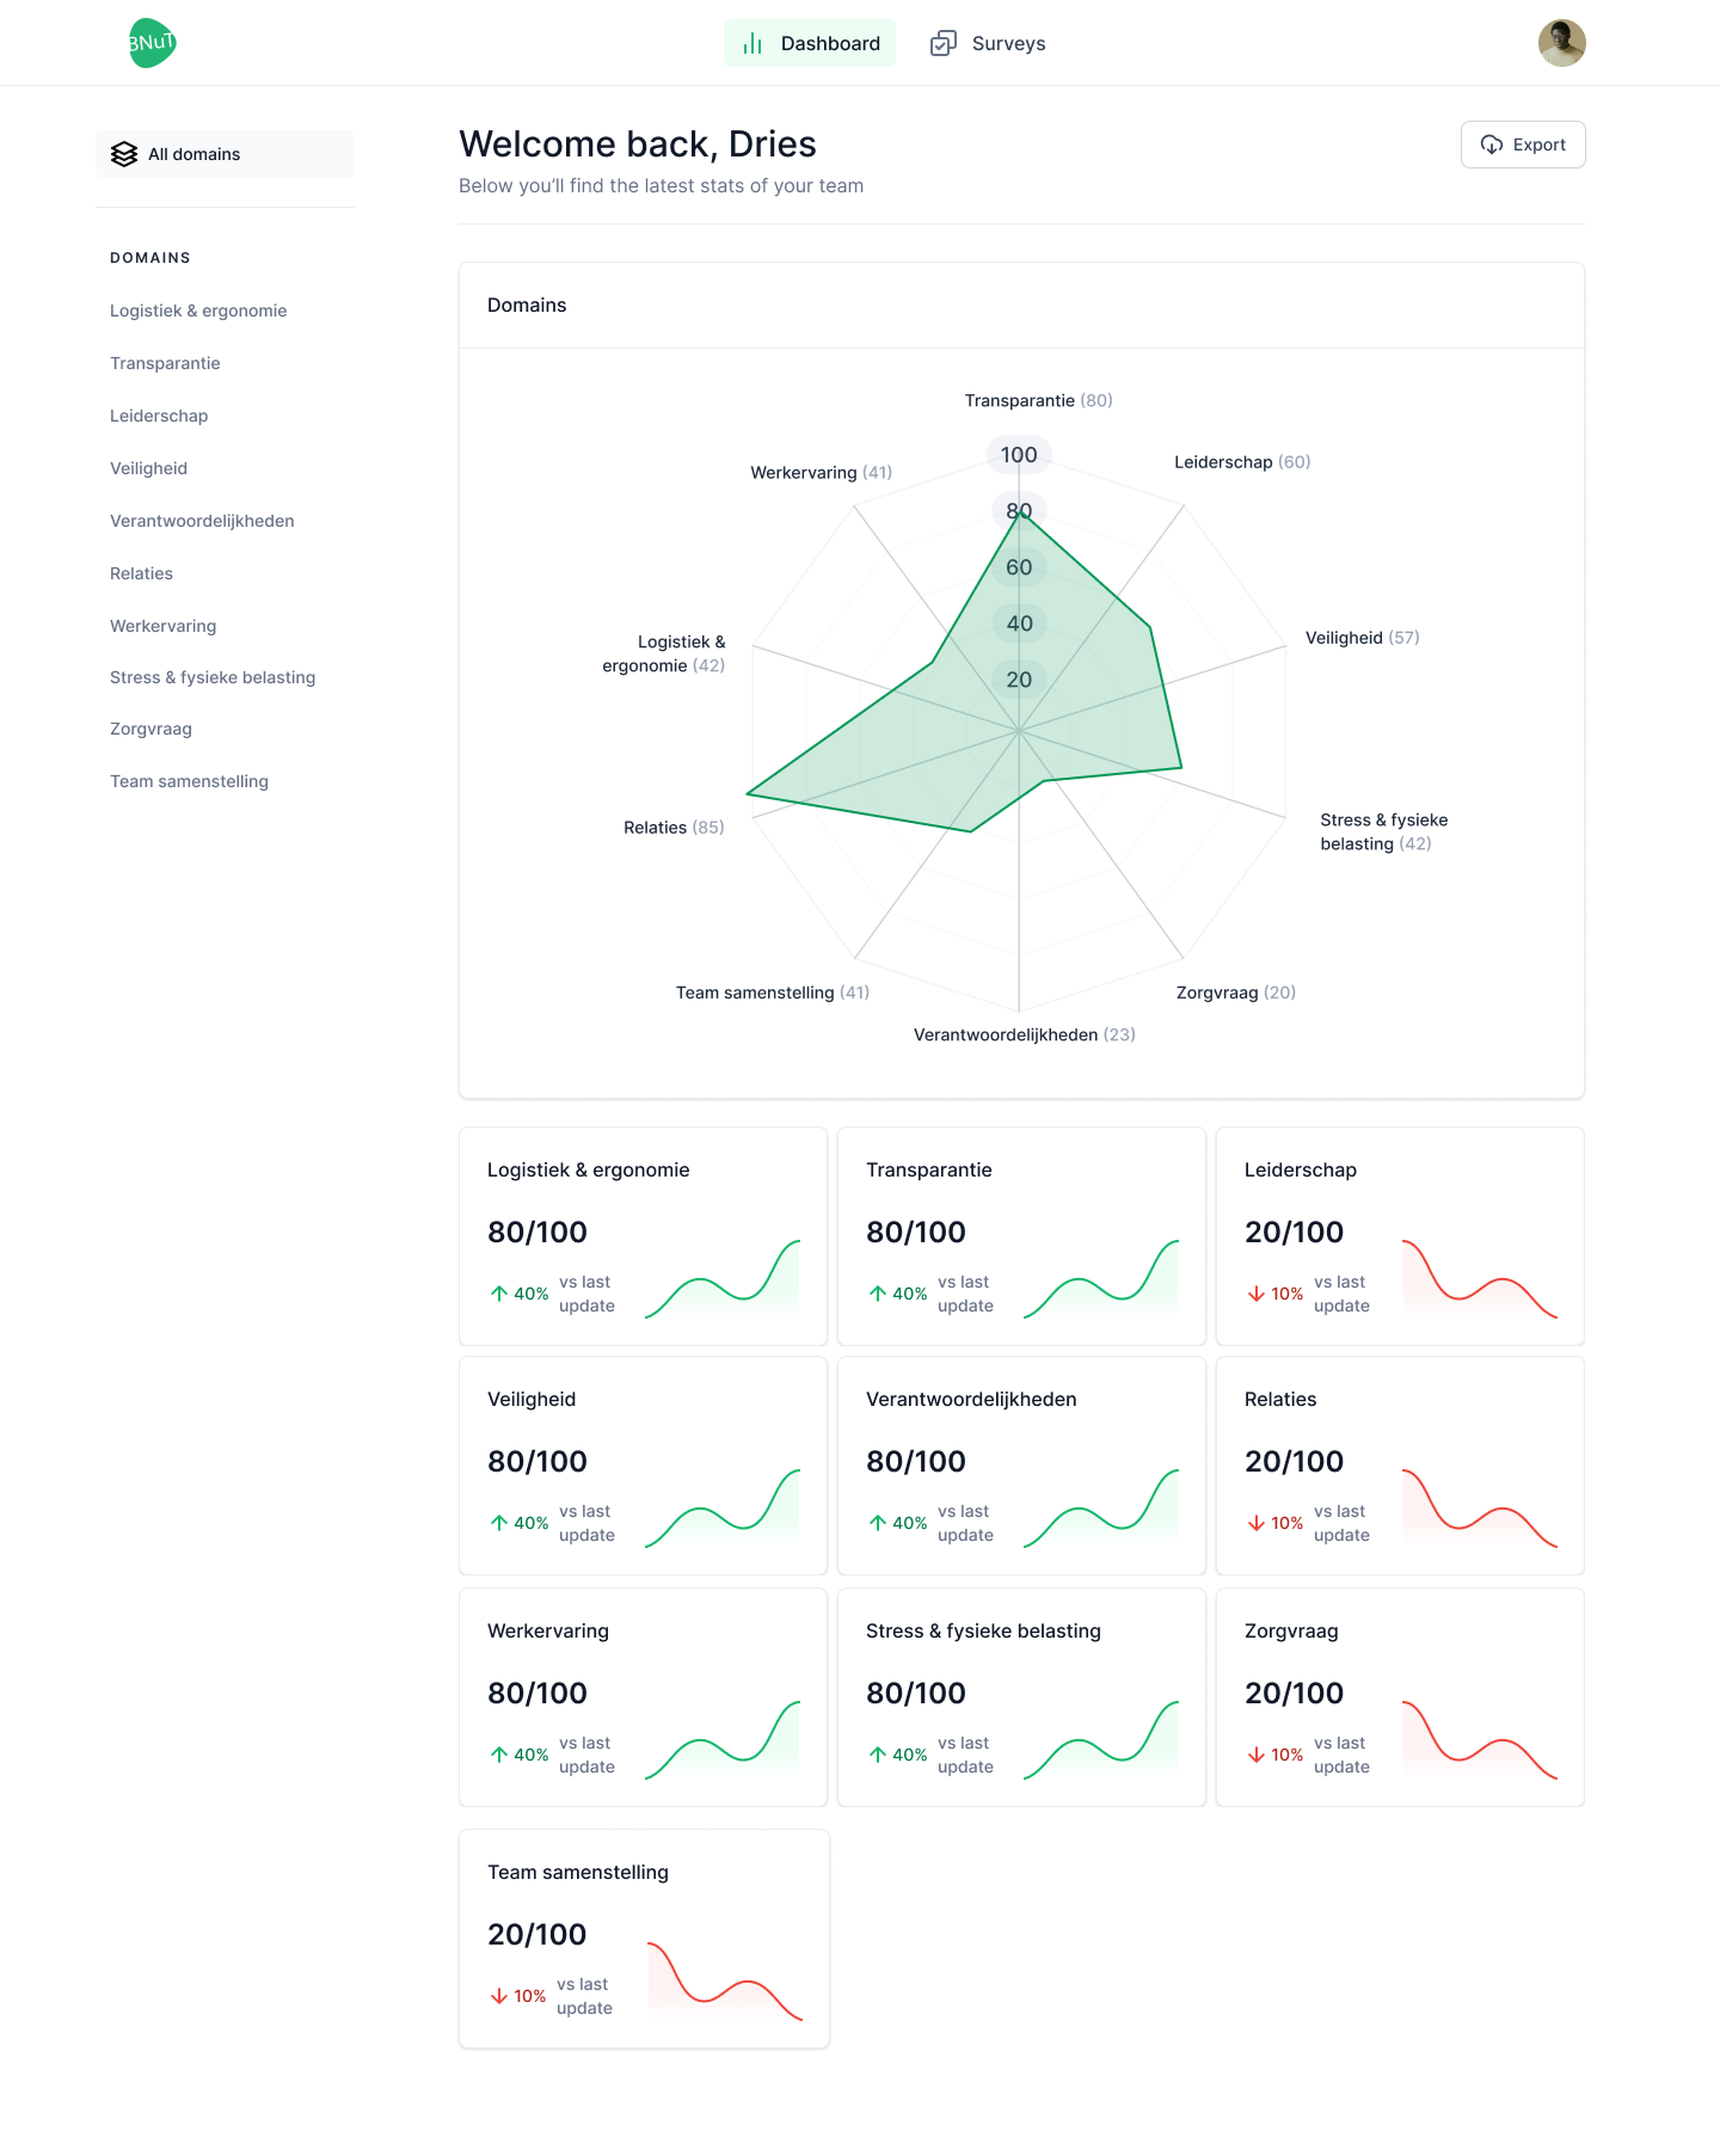The width and height of the screenshot is (1720, 2156).
Task: Open the user avatar profile picture
Action: pos(1561,43)
